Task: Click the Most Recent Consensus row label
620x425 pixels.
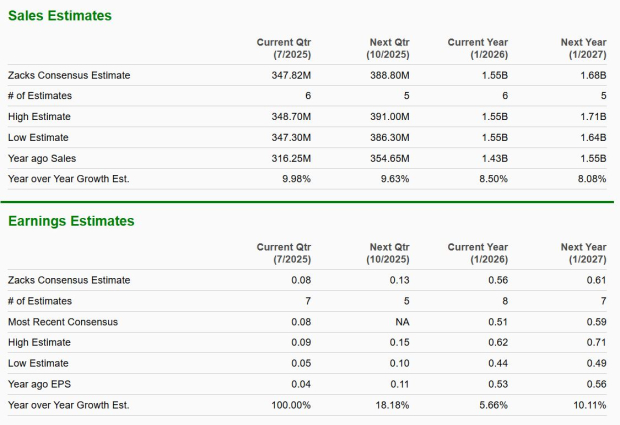Action: (x=64, y=322)
